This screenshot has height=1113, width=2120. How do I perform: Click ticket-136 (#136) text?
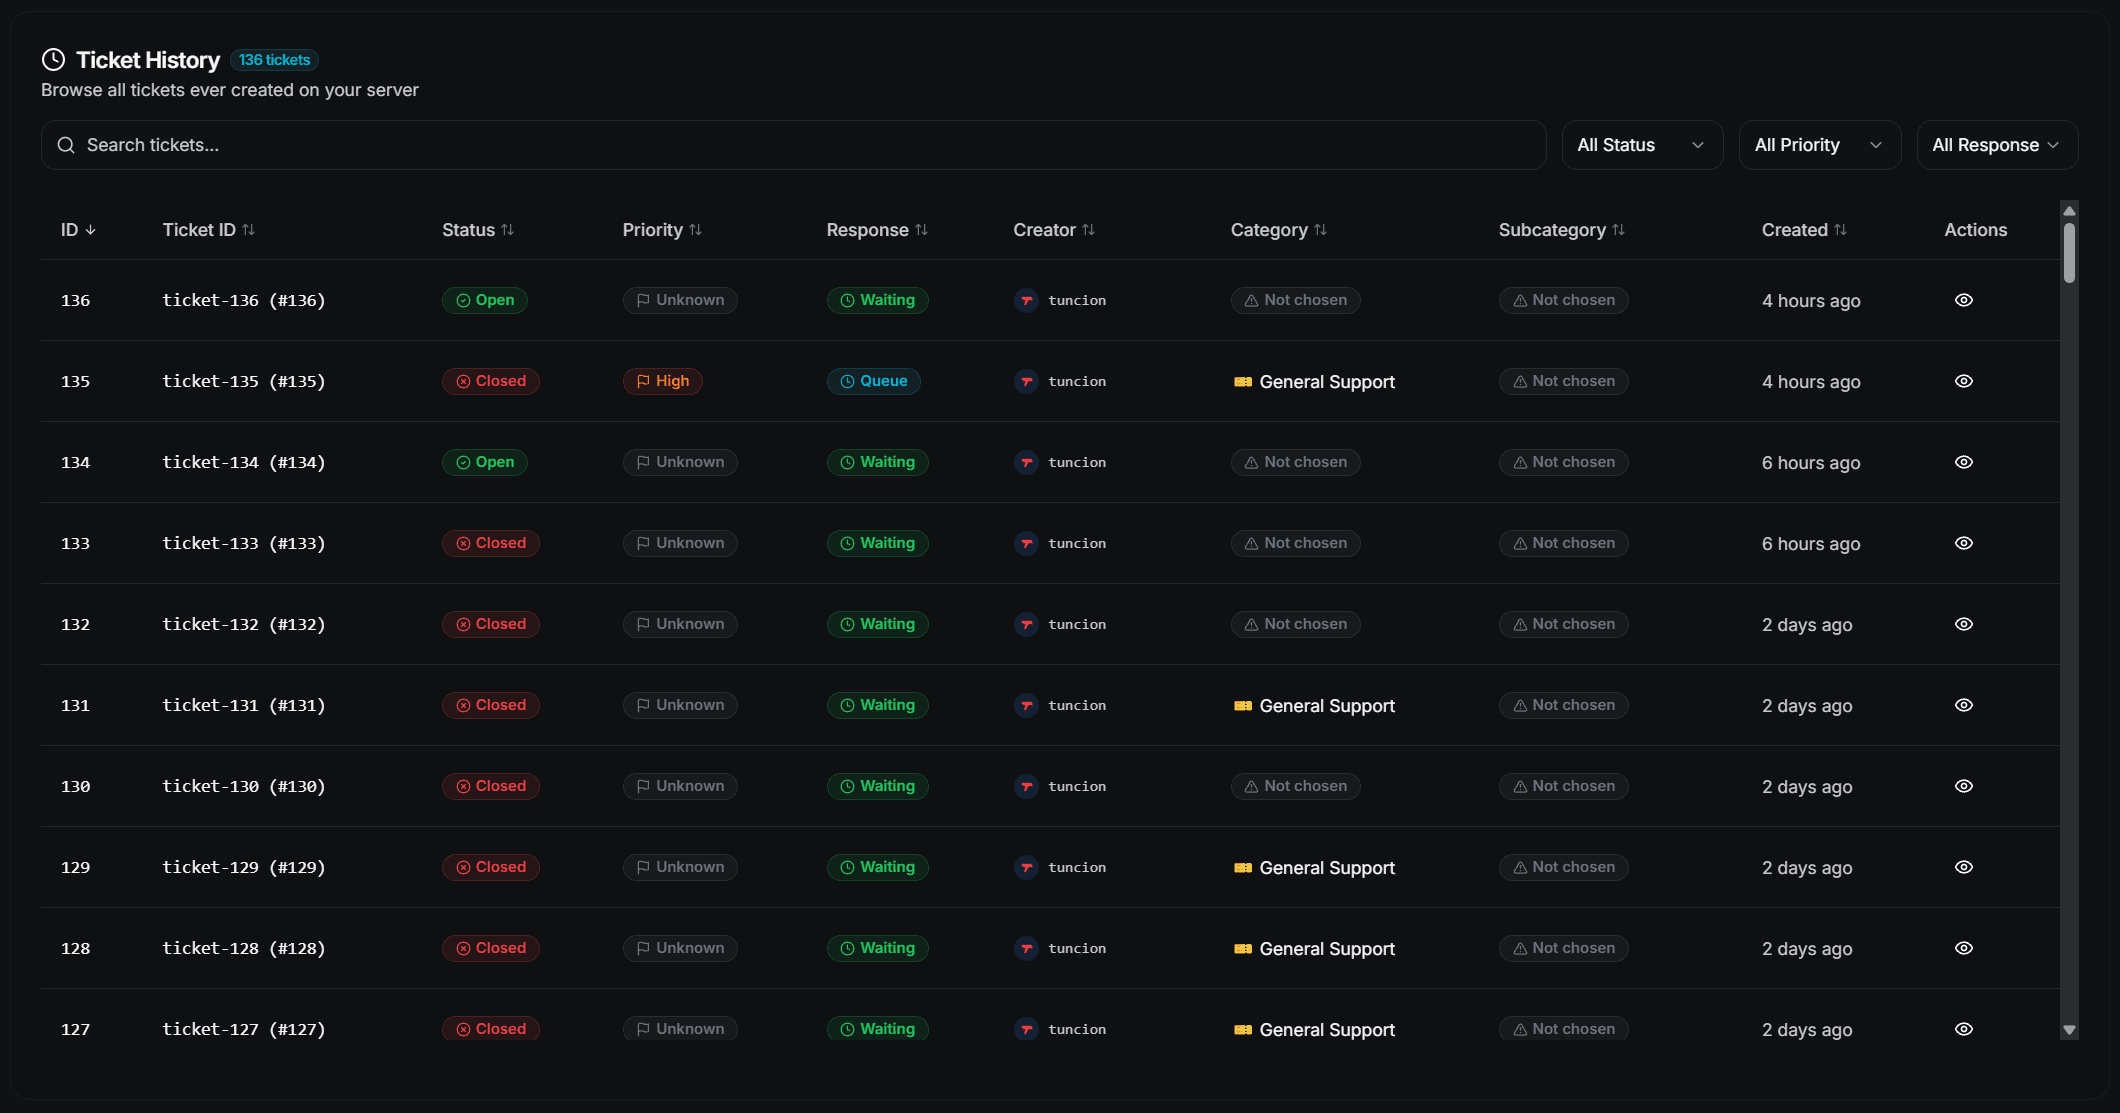pyautogui.click(x=244, y=300)
